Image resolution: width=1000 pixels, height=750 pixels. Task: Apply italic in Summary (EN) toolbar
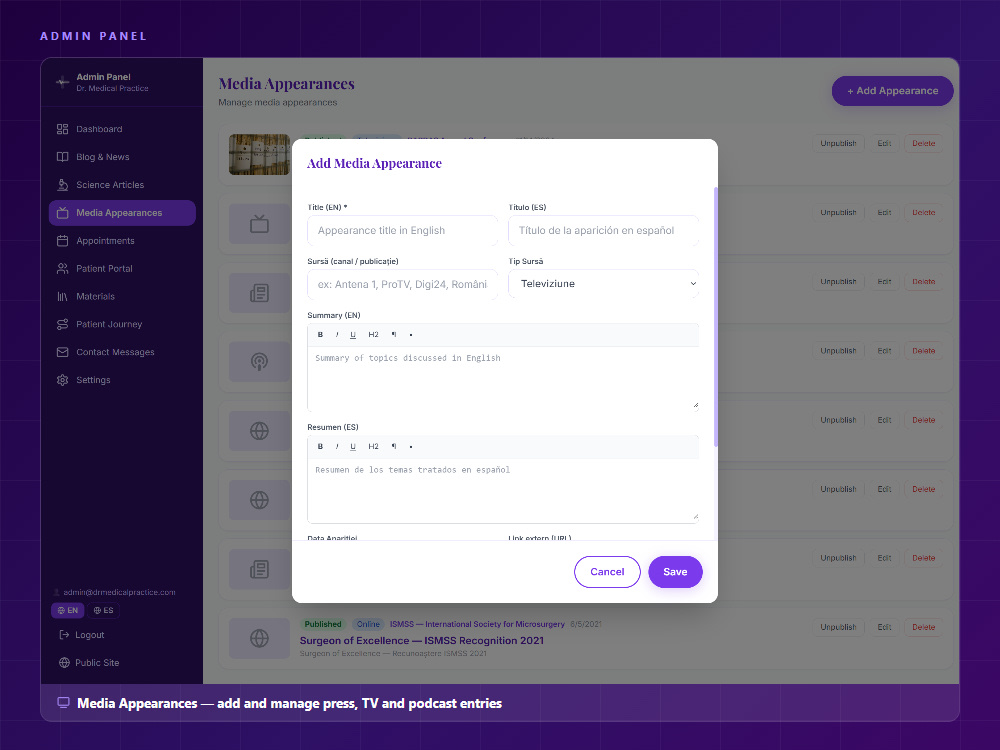(337, 335)
